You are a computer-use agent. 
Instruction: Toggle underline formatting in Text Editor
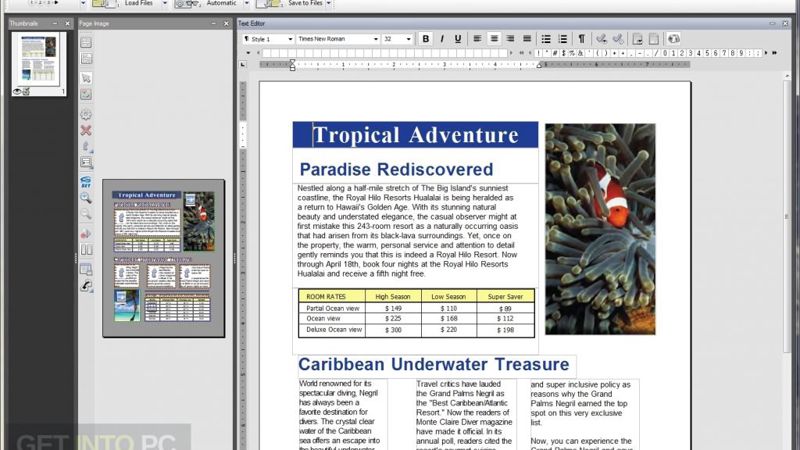pos(458,39)
